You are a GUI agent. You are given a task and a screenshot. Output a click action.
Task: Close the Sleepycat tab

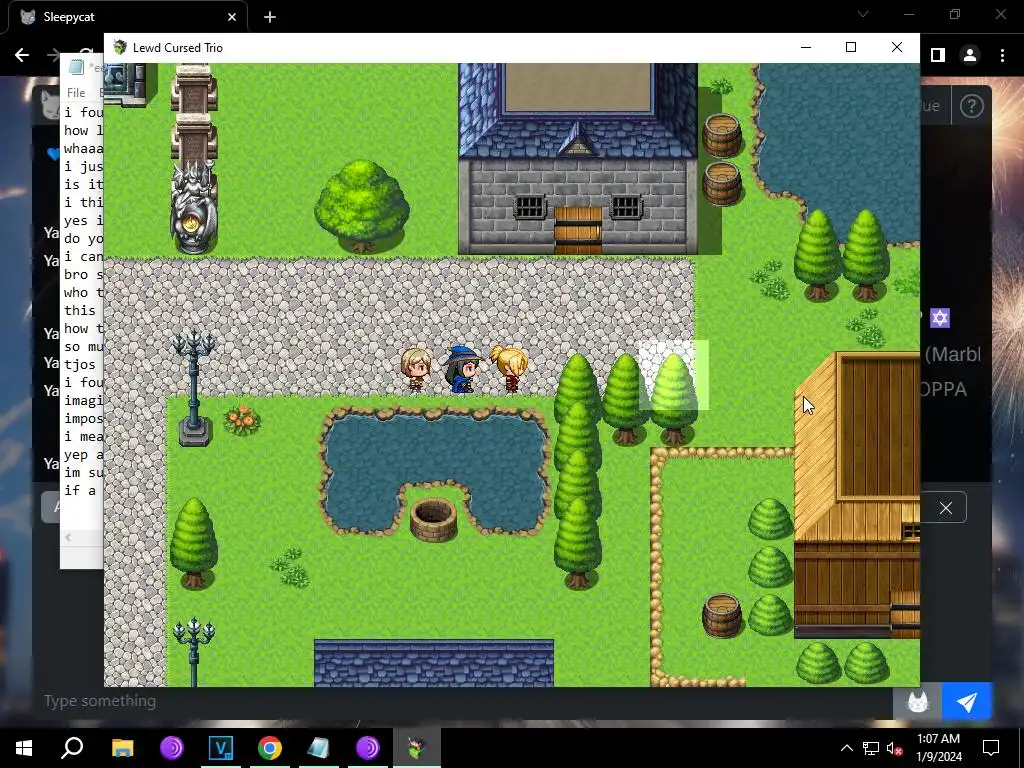tap(232, 17)
